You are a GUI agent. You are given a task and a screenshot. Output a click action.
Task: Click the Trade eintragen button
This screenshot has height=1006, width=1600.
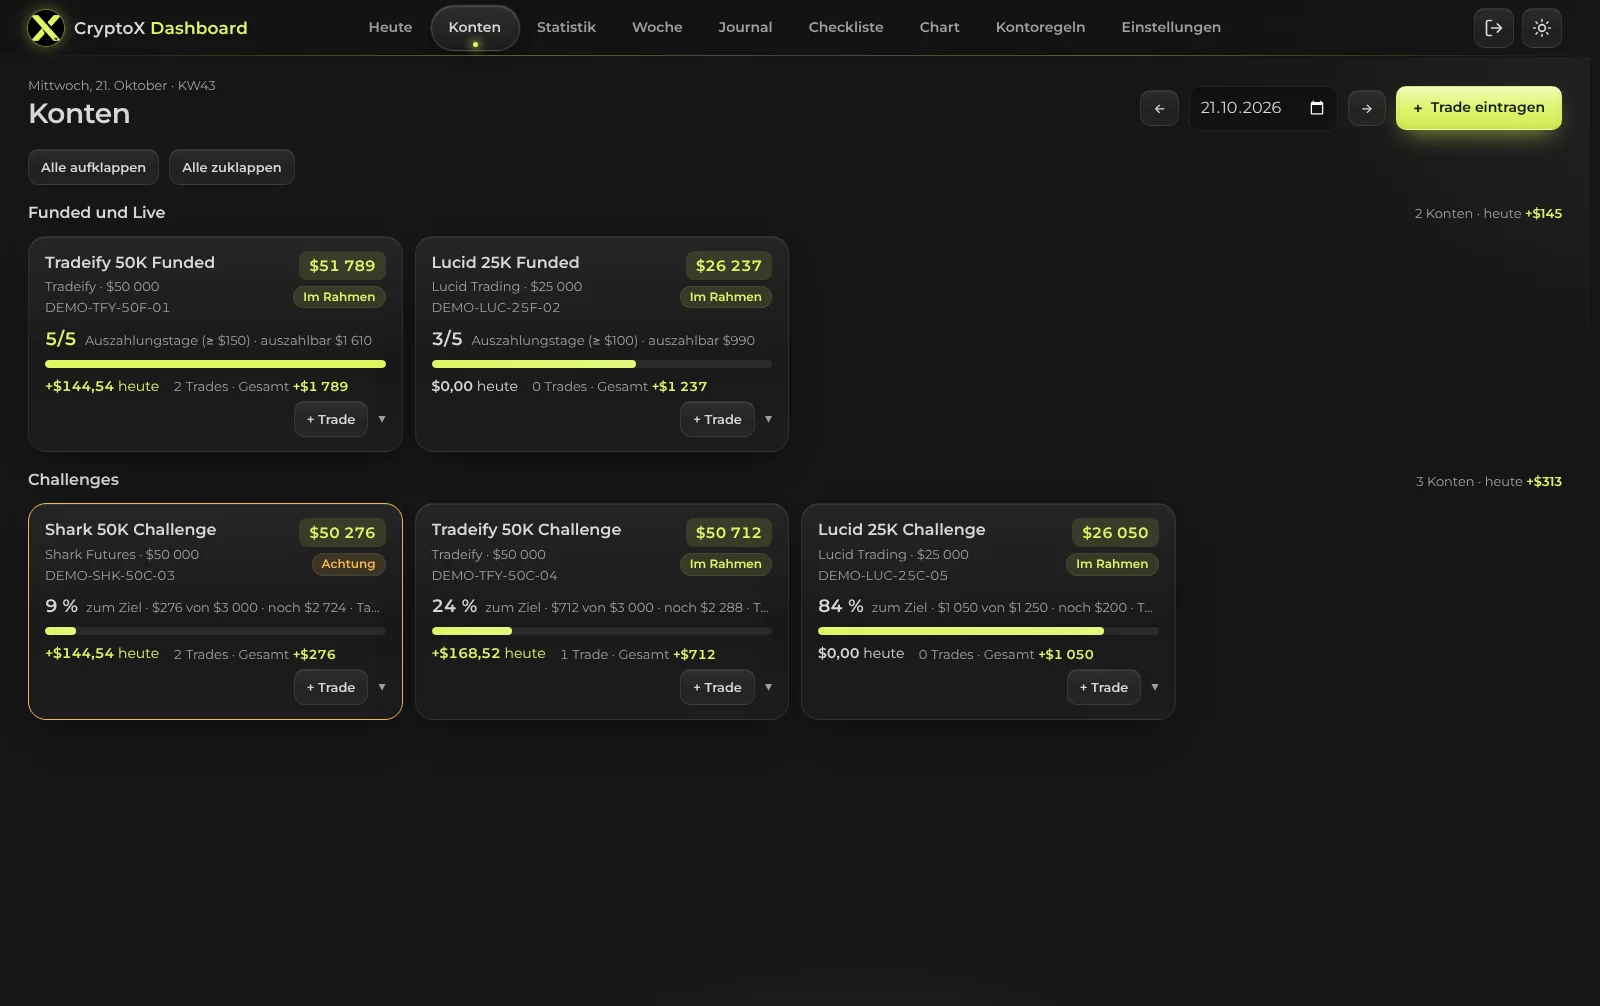[x=1478, y=108]
